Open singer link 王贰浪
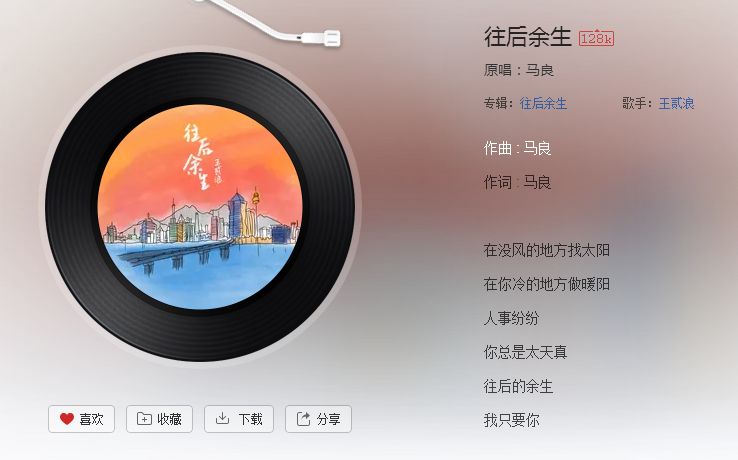This screenshot has height=460, width=738. point(676,103)
